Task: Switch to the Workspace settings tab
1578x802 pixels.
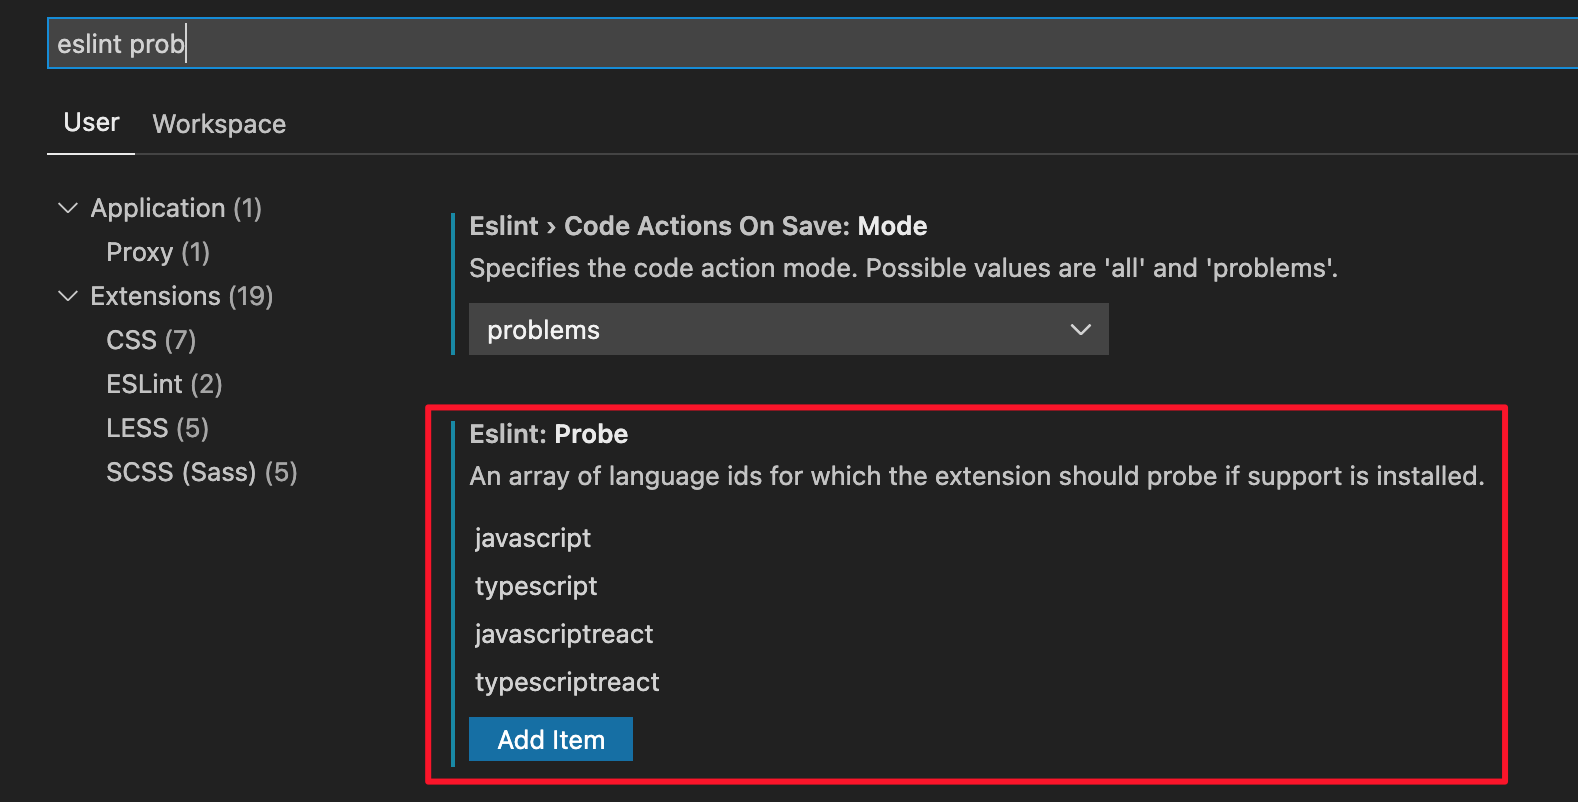Action: [219, 124]
